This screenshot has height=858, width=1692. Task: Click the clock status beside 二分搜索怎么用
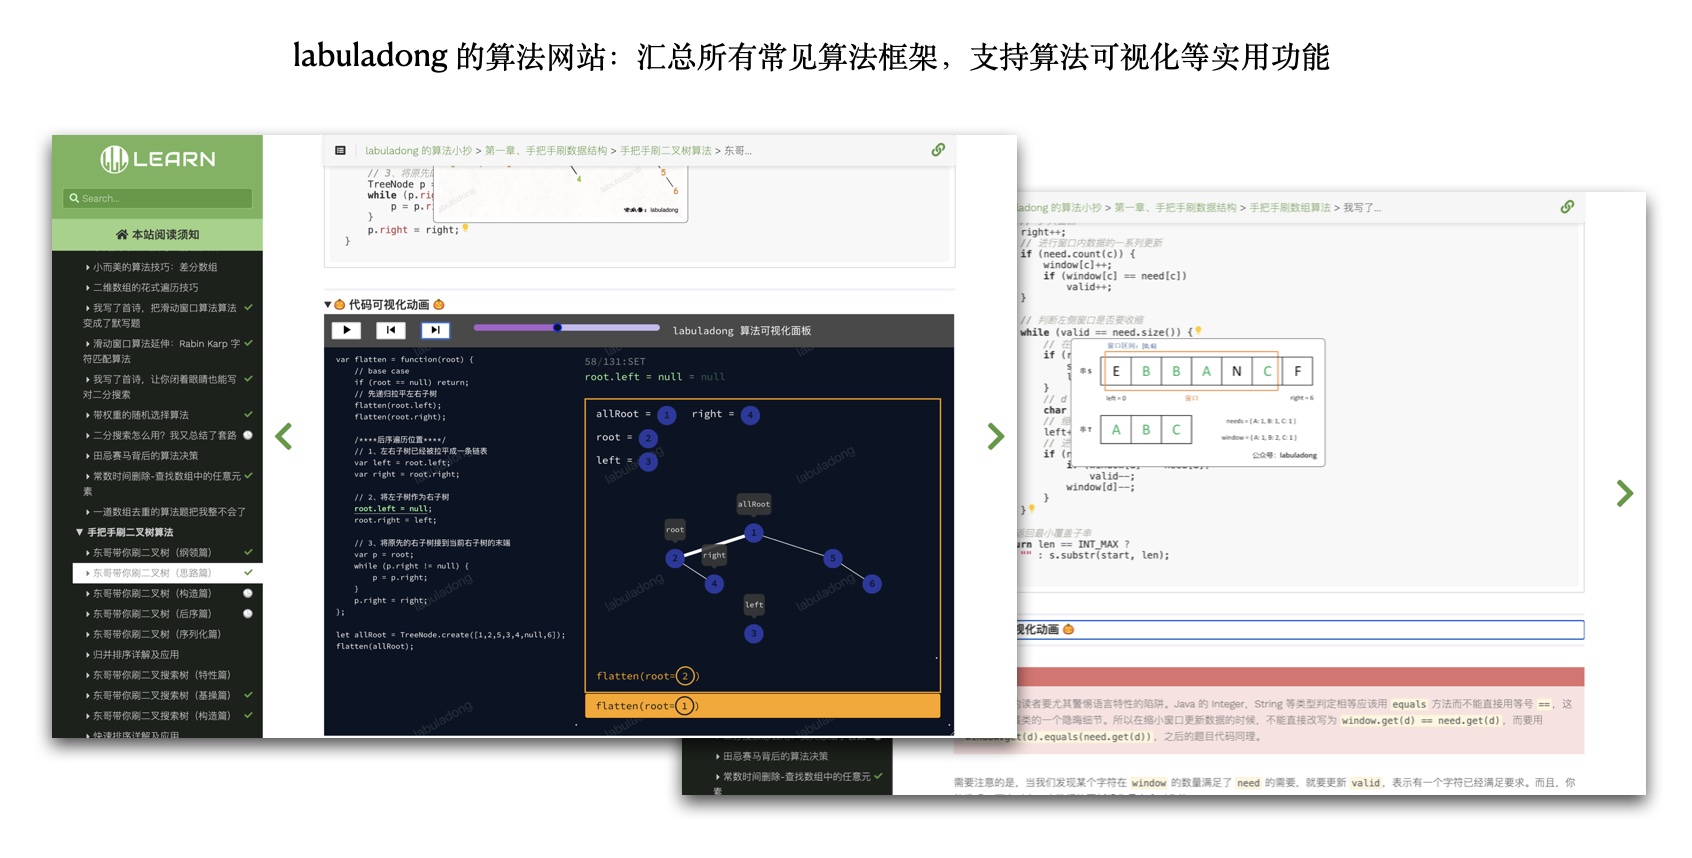(248, 435)
